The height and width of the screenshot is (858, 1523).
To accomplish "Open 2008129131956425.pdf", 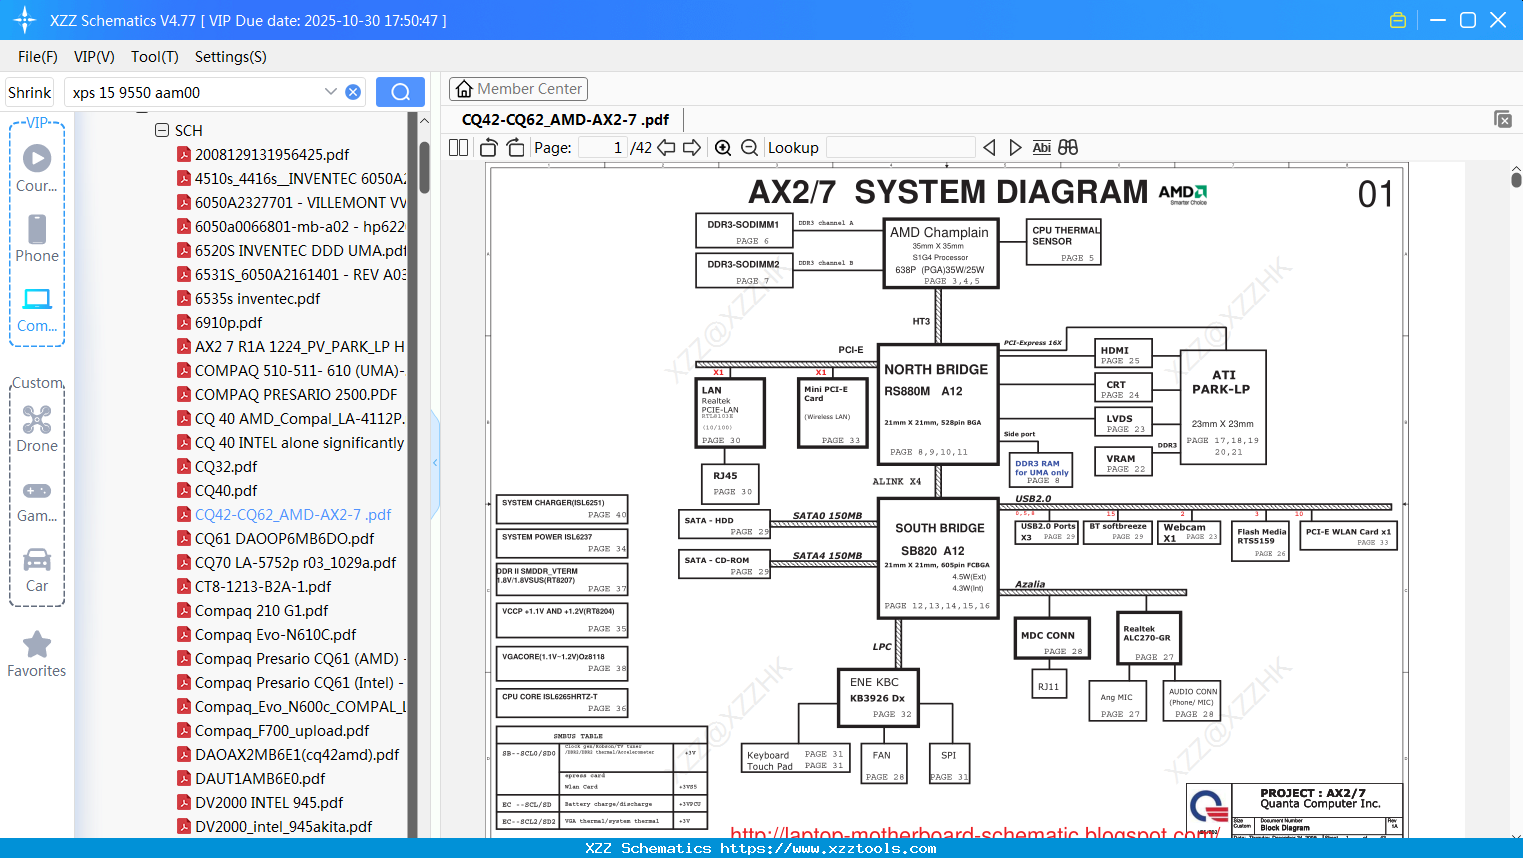I will click(272, 154).
